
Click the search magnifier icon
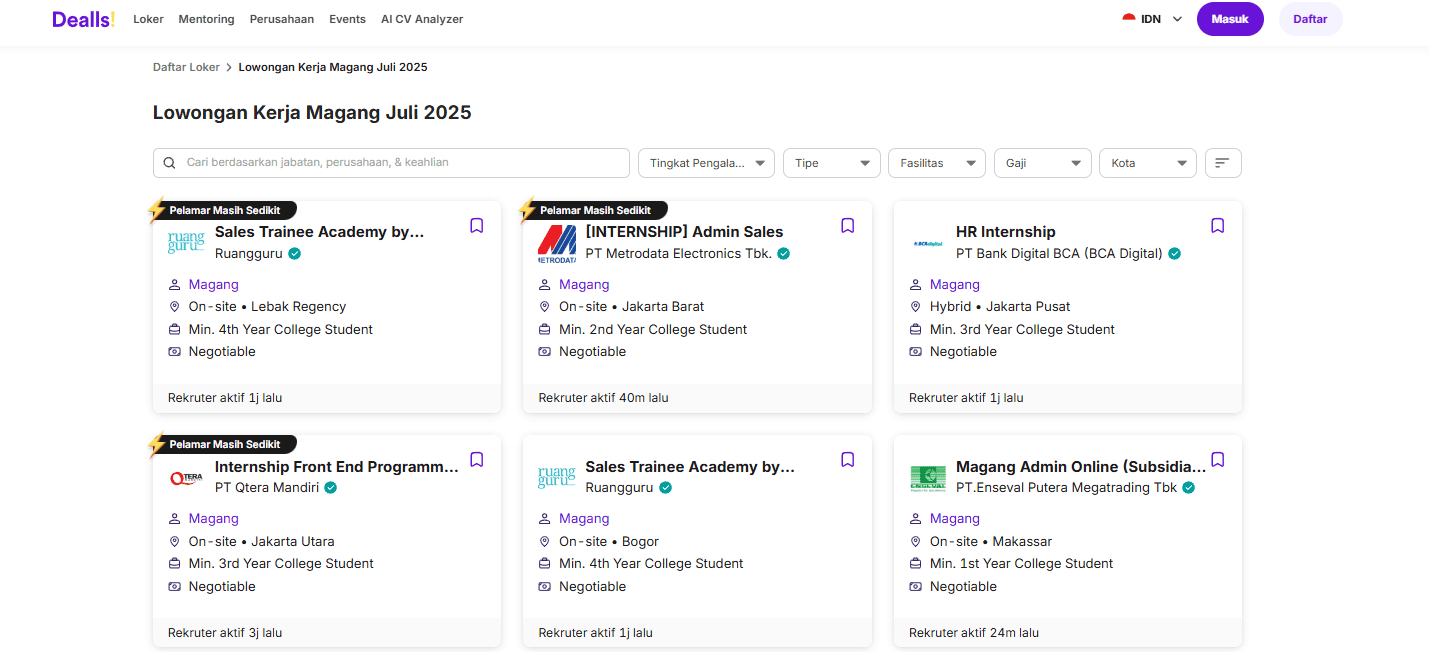170,163
